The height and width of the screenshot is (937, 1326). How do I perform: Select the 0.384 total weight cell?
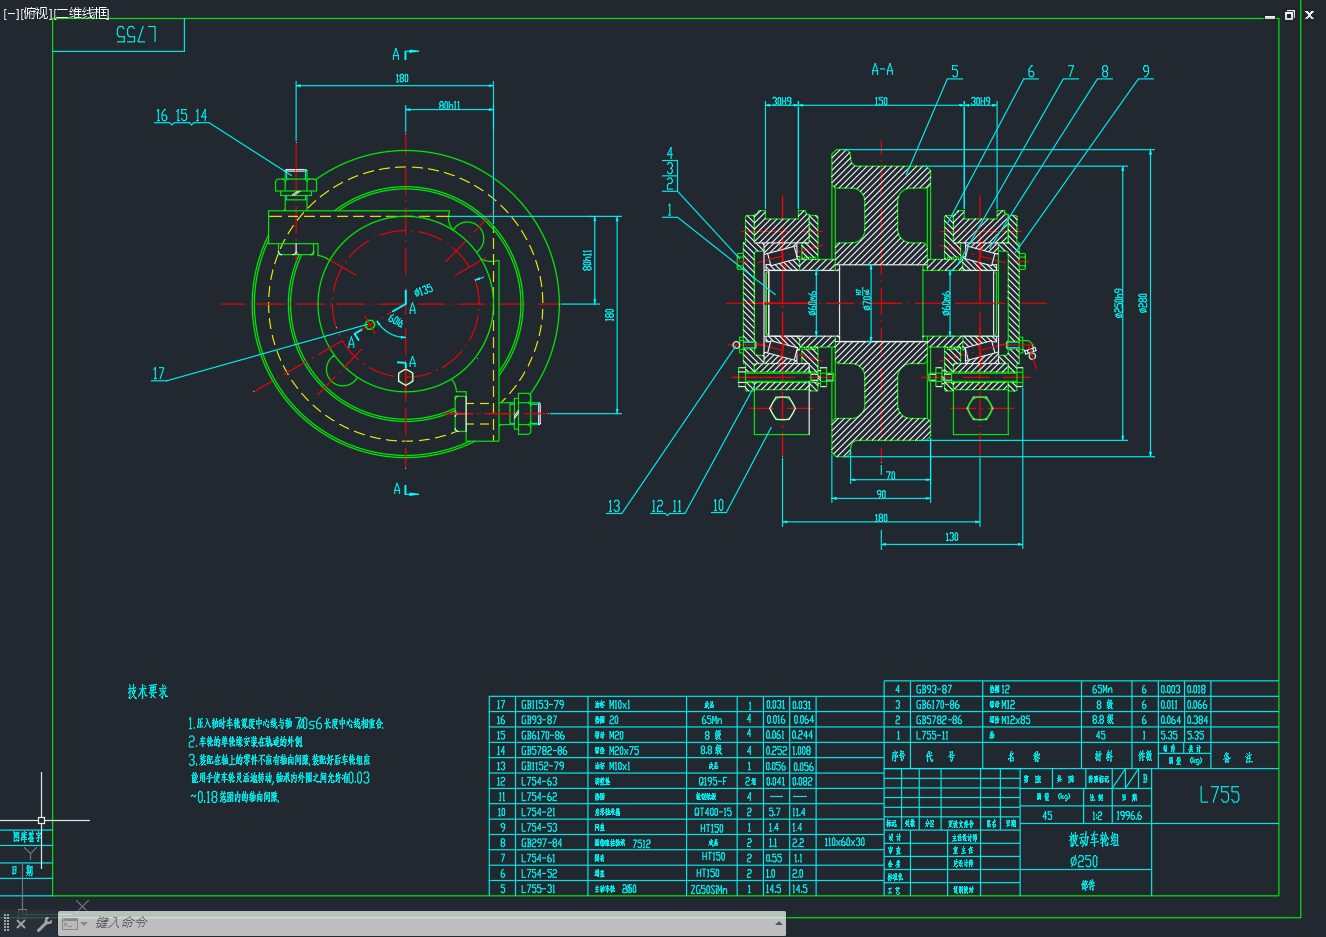pos(1196,720)
